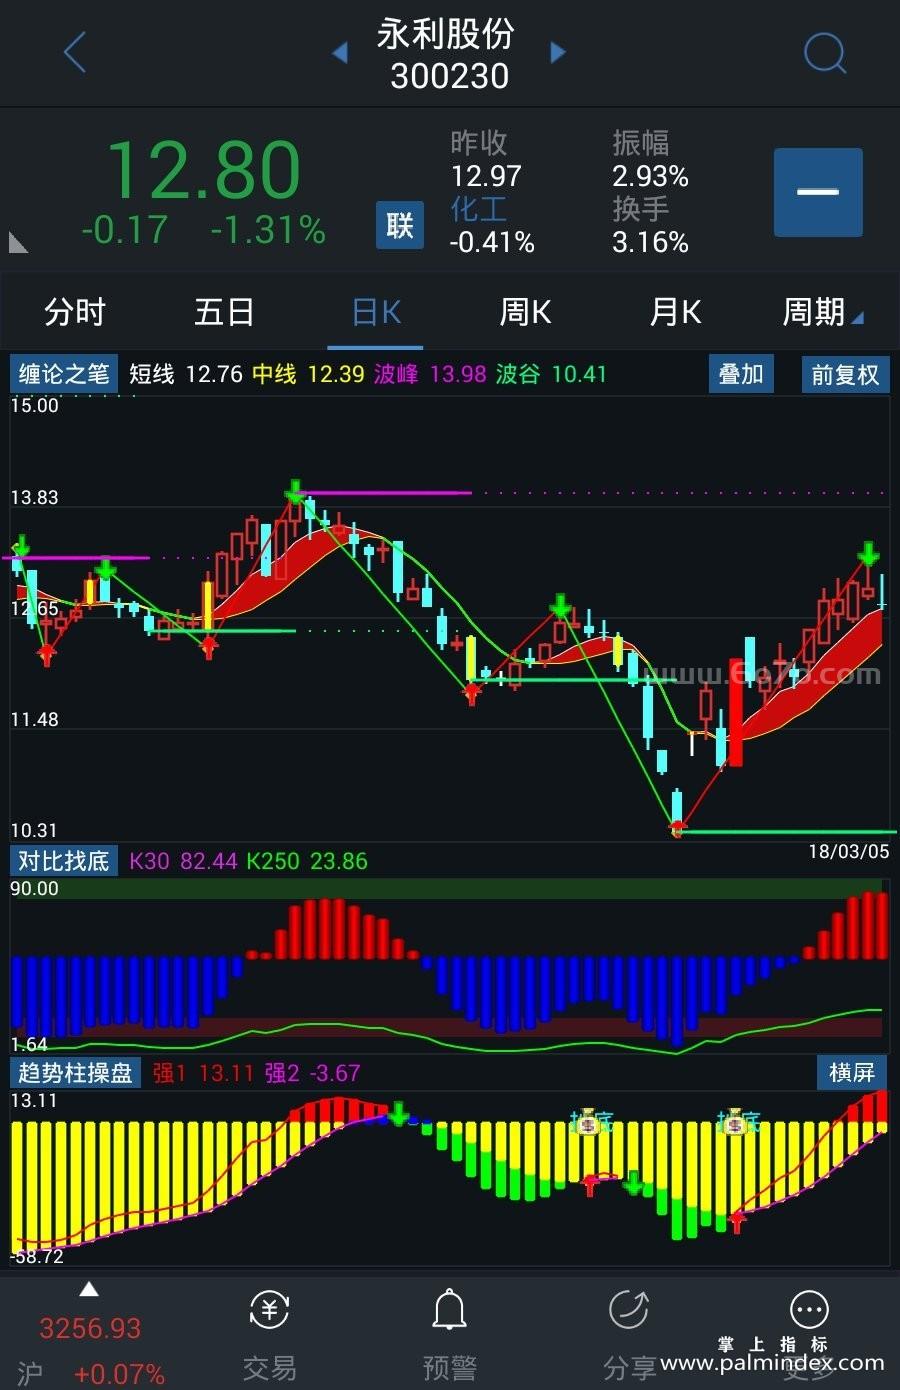Tap the date label 18/03/05 on chart
The height and width of the screenshot is (1390, 900).
848,851
